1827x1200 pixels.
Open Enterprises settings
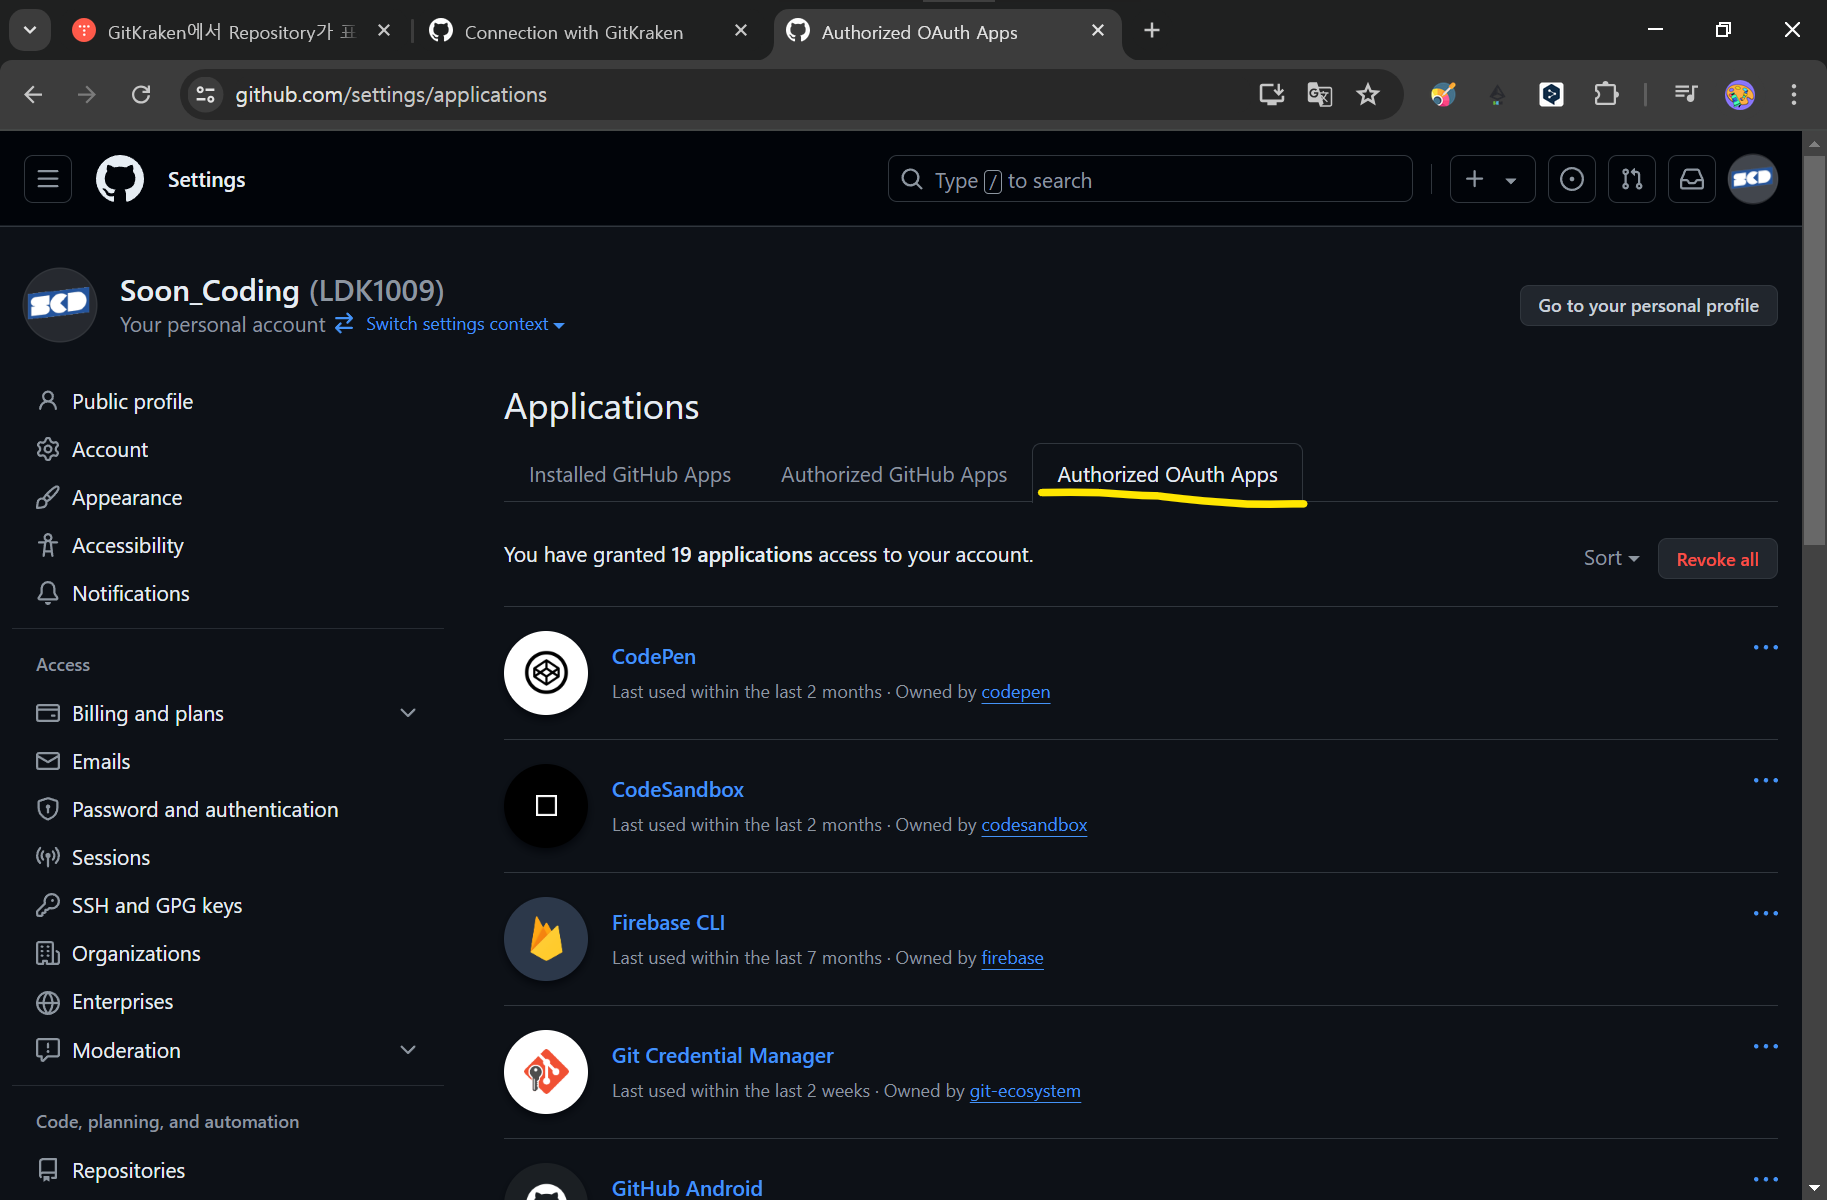122,1001
